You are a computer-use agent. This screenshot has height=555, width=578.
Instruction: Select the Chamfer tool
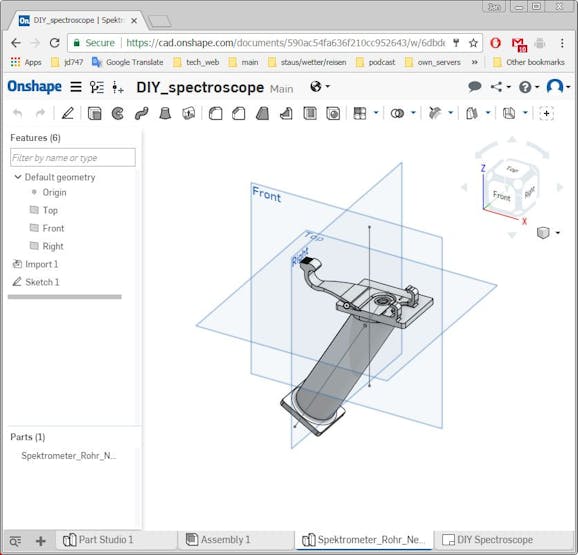point(238,113)
